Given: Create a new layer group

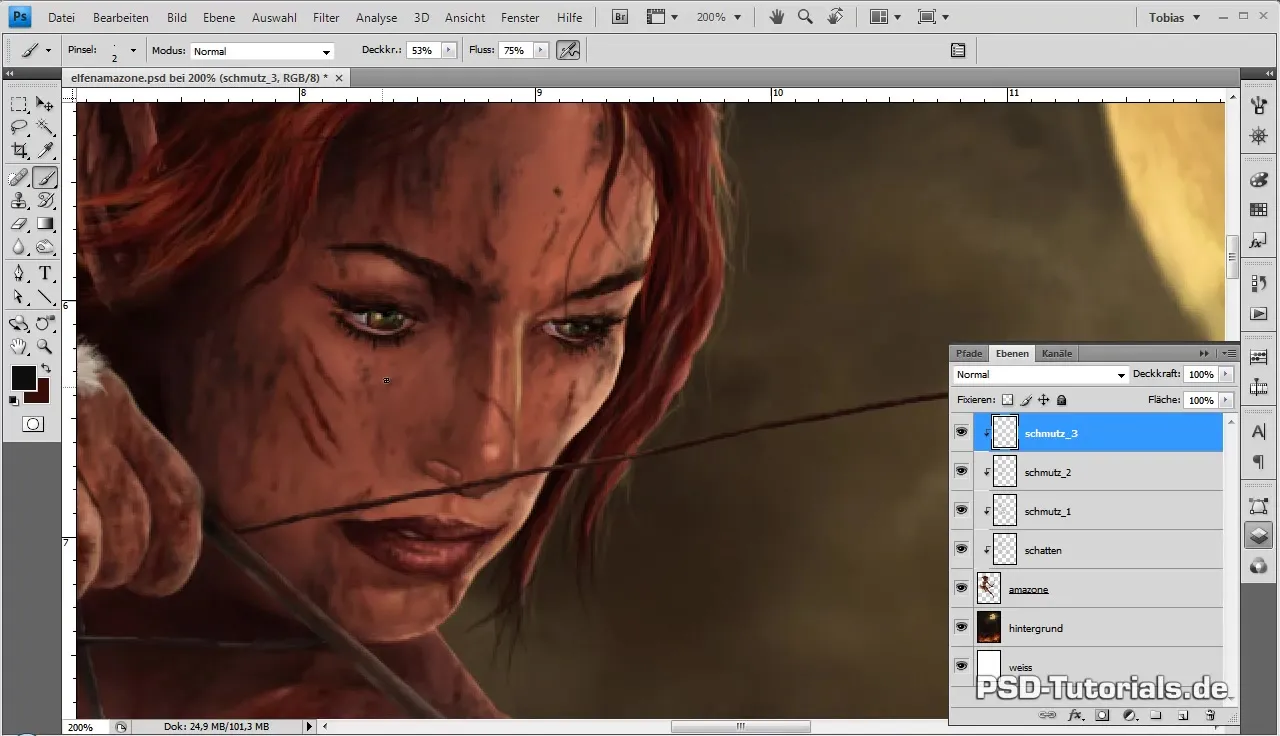Looking at the screenshot, I should point(1155,715).
